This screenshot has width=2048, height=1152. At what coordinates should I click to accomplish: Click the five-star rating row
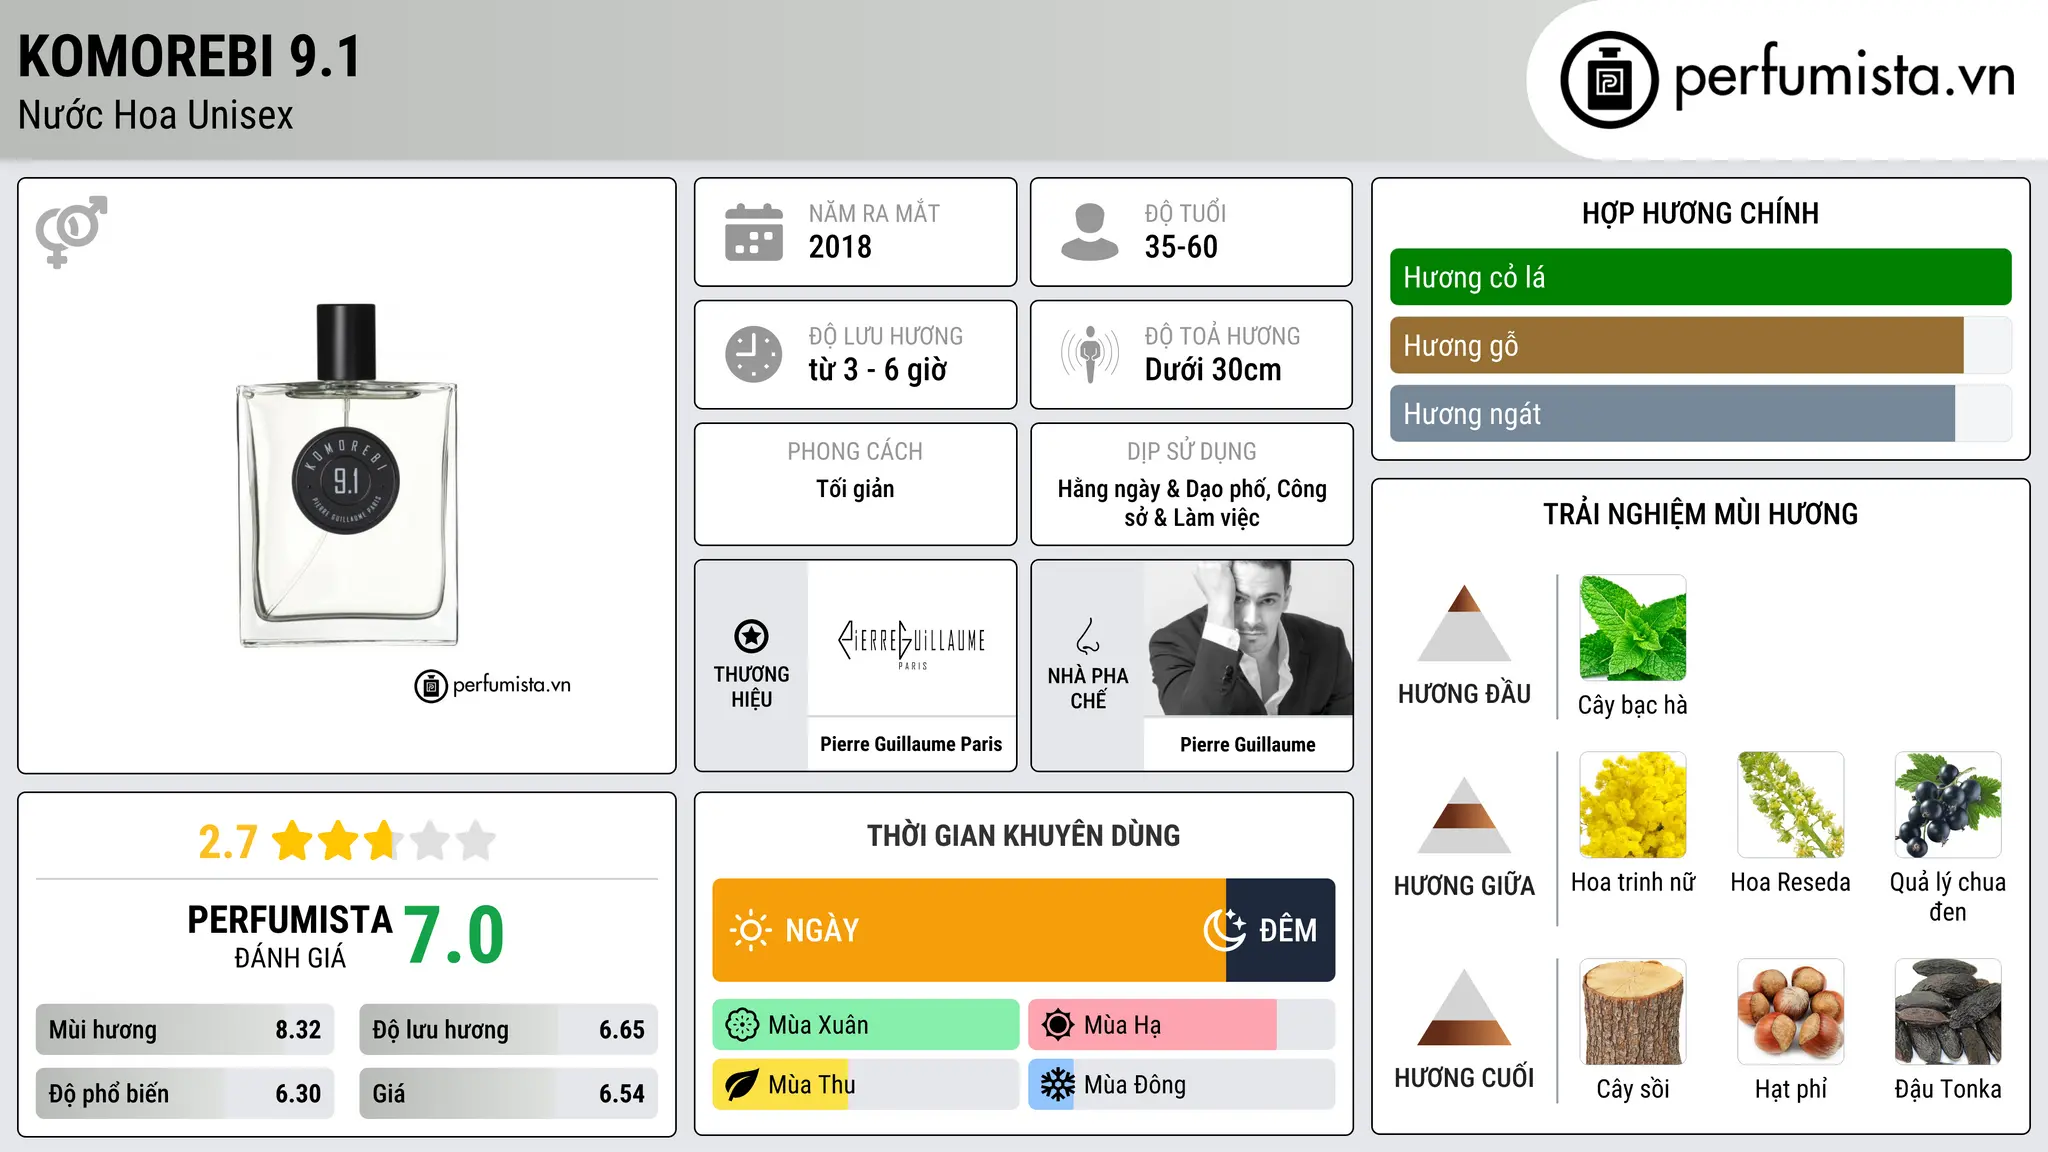[x=384, y=841]
